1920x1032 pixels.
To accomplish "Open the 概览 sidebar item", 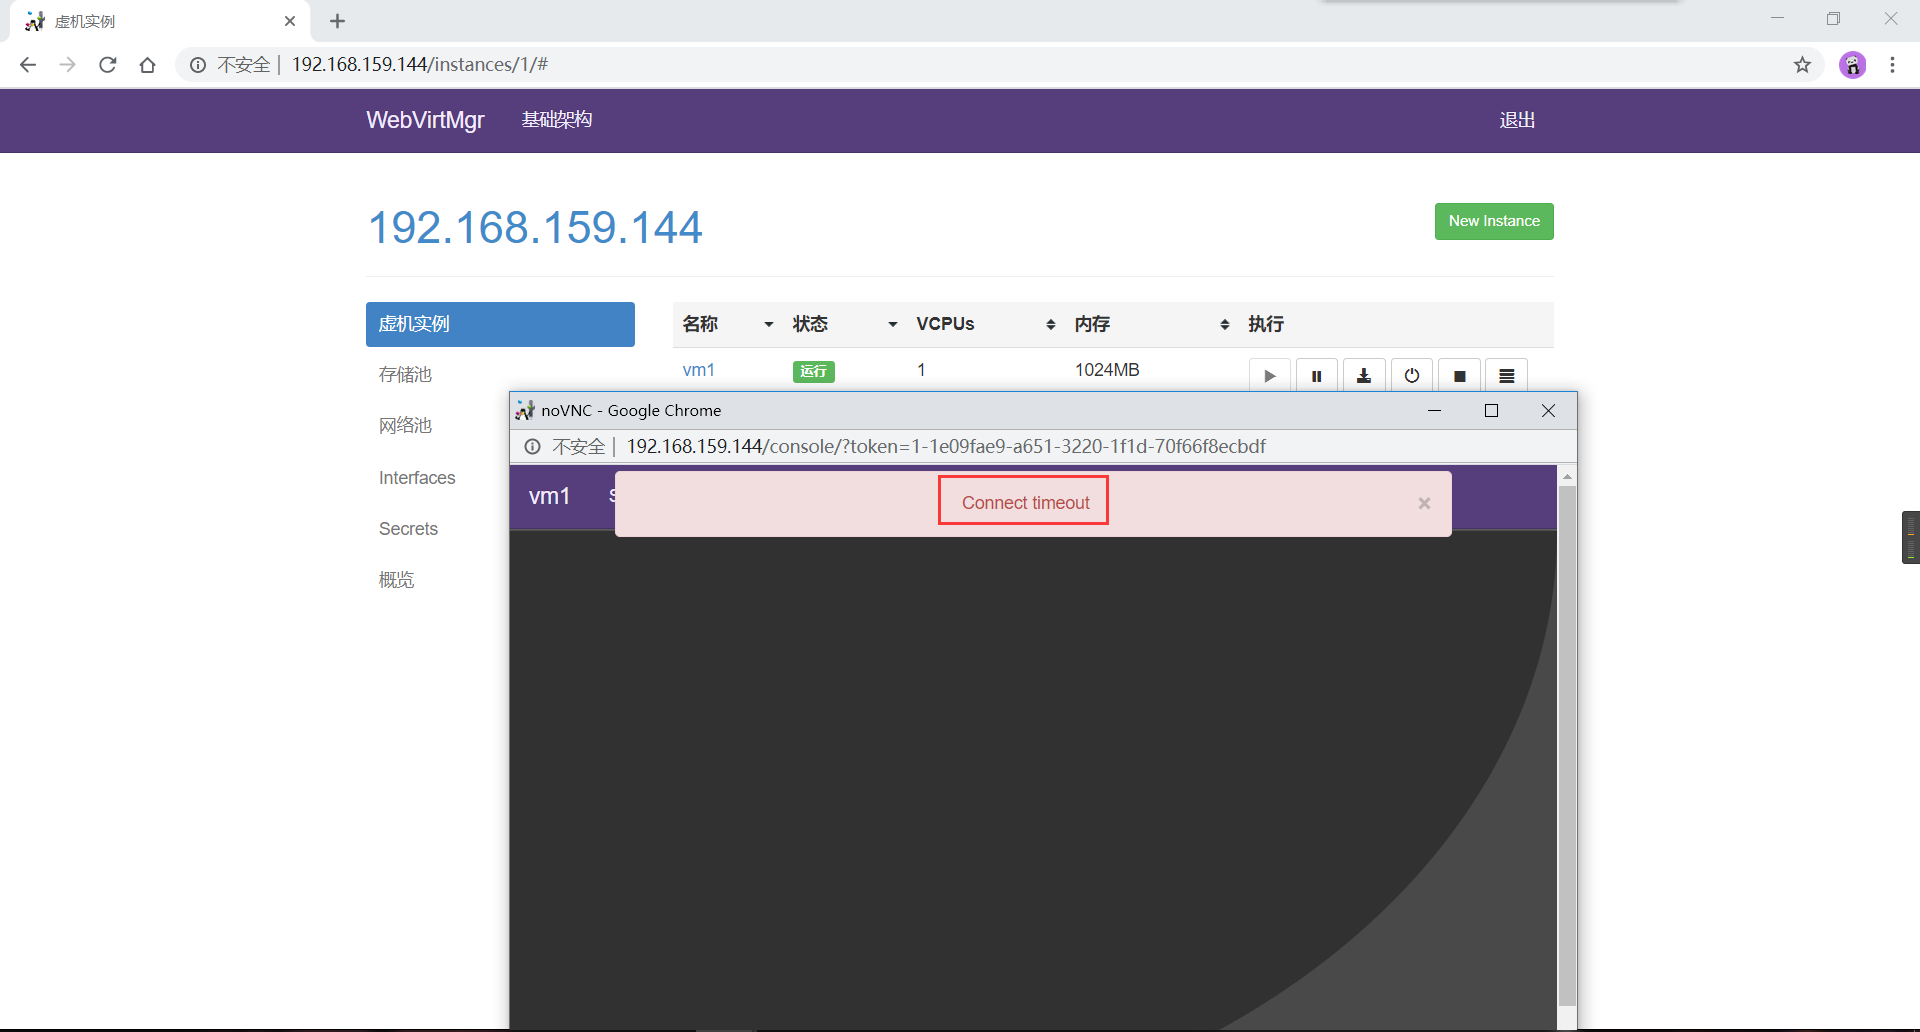I will tap(396, 580).
